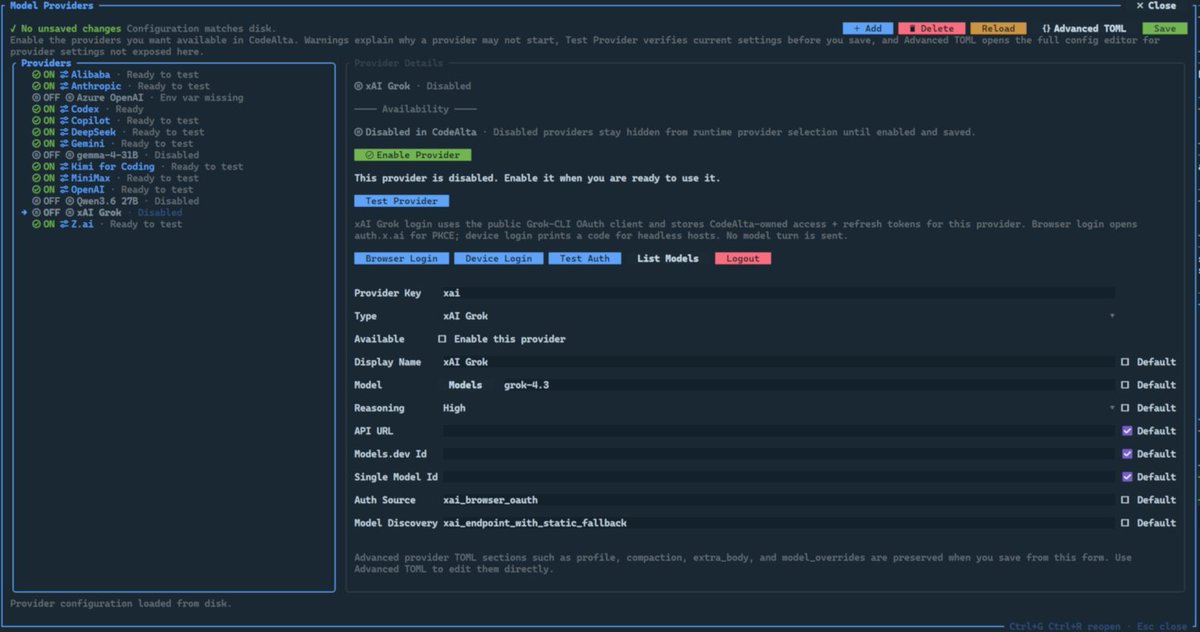
Task: Click the green check status icon on Anthropic row
Action: point(36,86)
